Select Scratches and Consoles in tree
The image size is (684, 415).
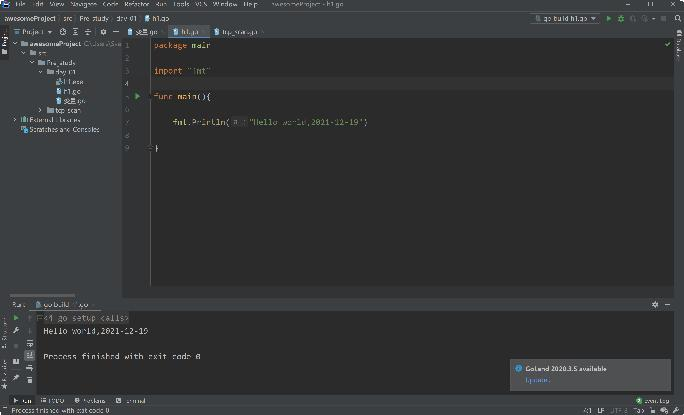[x=63, y=129]
